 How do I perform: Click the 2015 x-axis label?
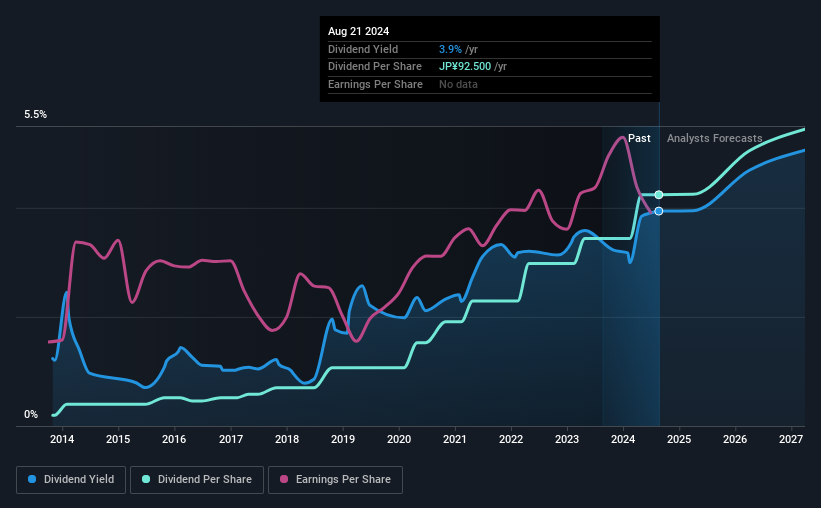click(x=118, y=439)
